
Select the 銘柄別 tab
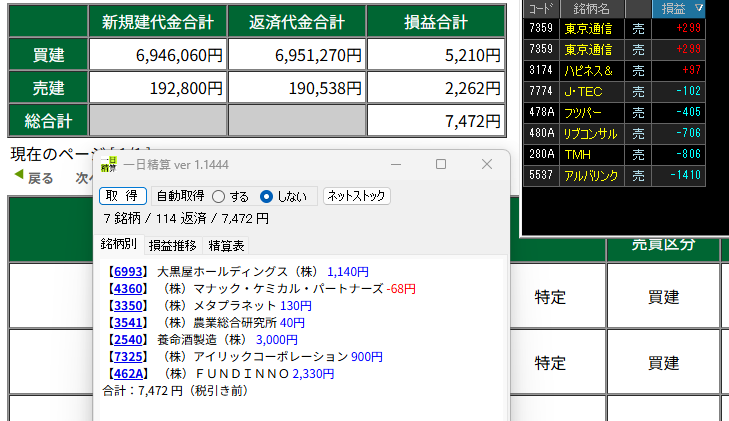[120, 245]
